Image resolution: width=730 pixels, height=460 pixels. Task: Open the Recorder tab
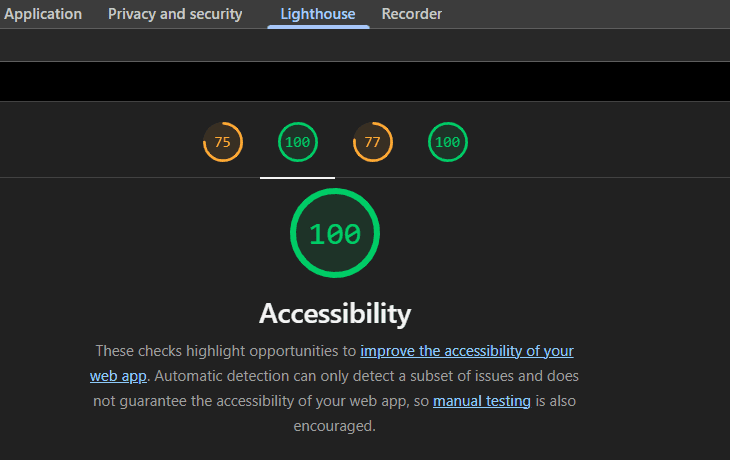[412, 14]
